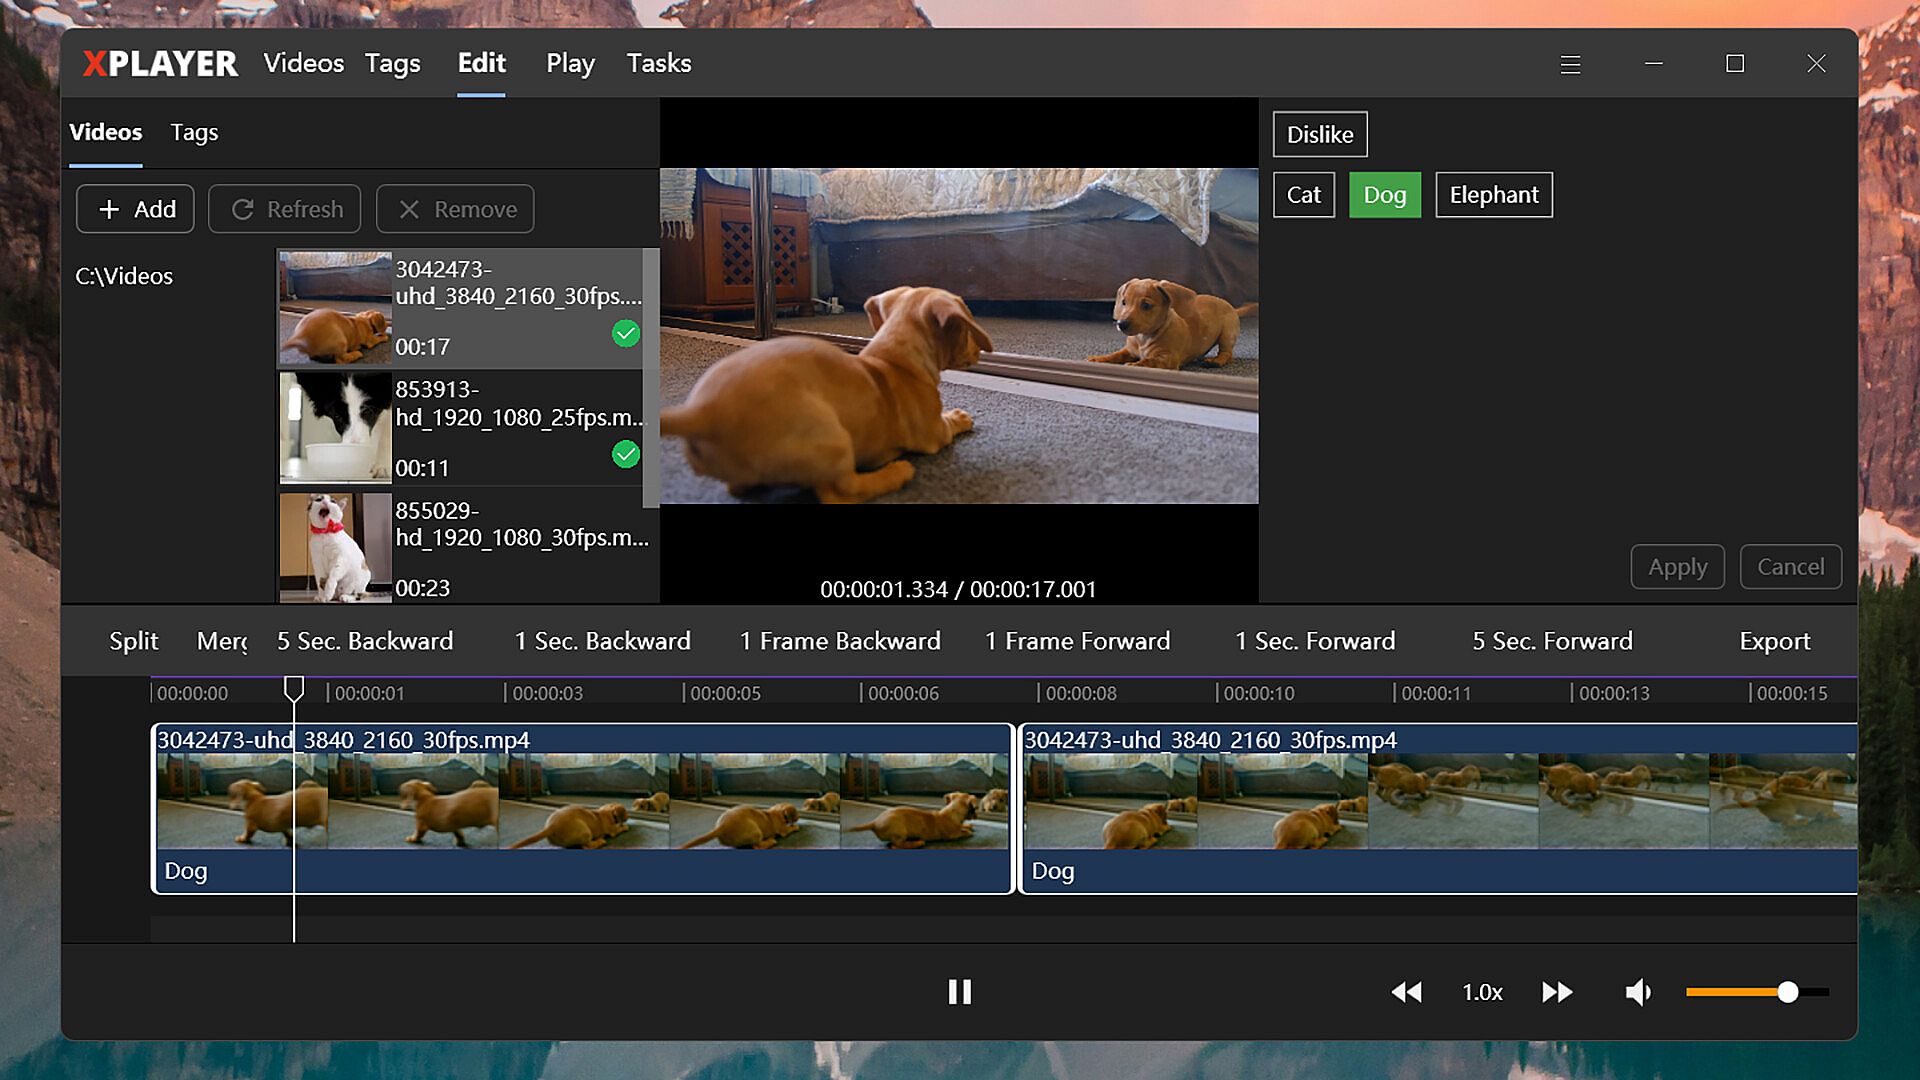Click the plus Add button

coord(135,209)
